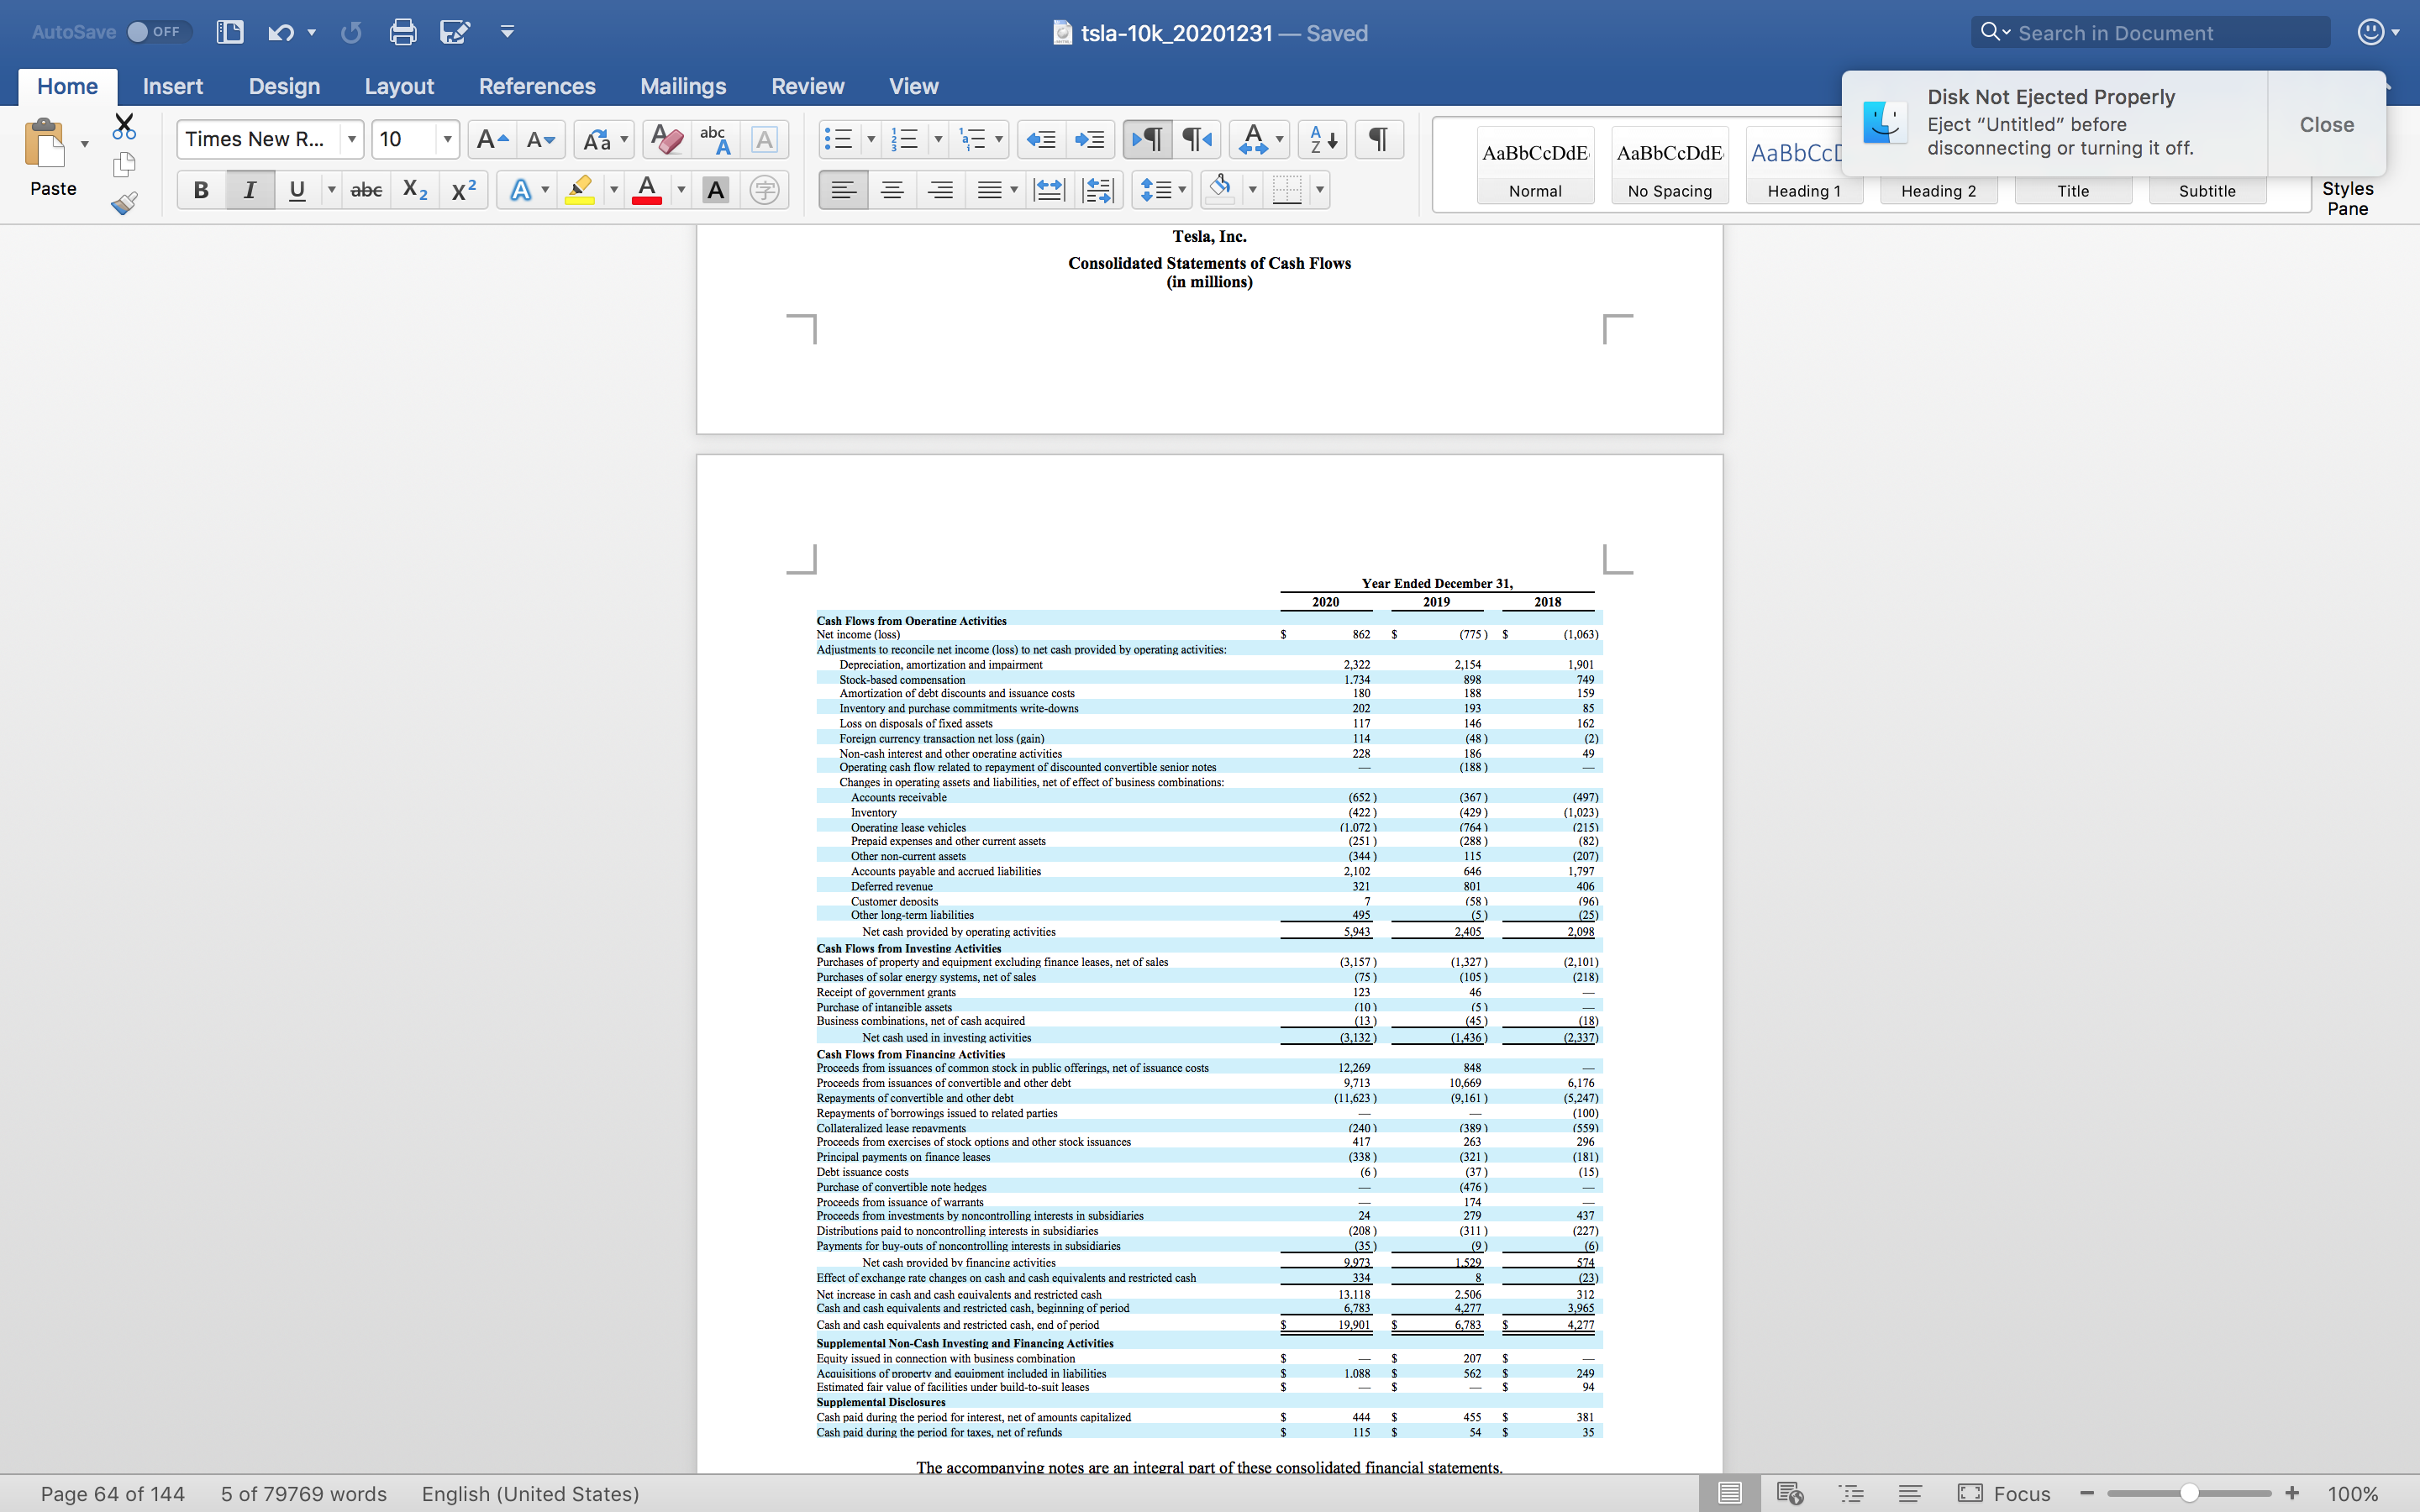Switch to Outline view in status bar
This screenshot has width=2420, height=1512.
click(1851, 1493)
